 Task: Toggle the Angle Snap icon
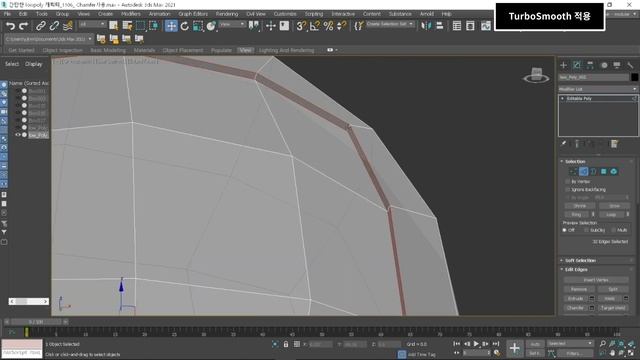[x=315, y=26]
